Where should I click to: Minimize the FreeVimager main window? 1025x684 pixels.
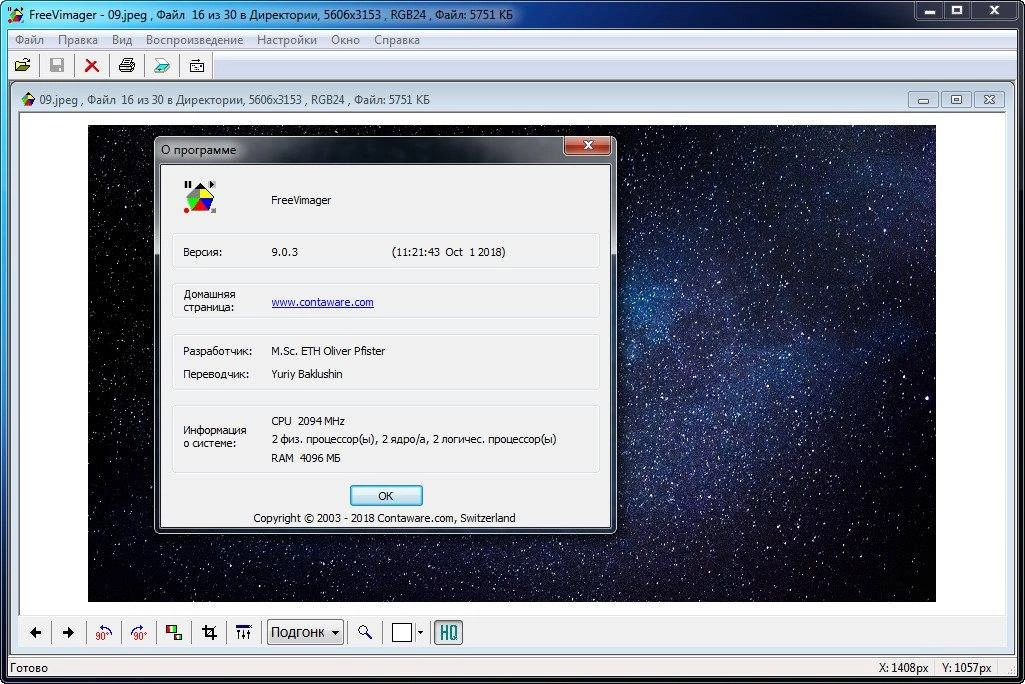(x=930, y=11)
